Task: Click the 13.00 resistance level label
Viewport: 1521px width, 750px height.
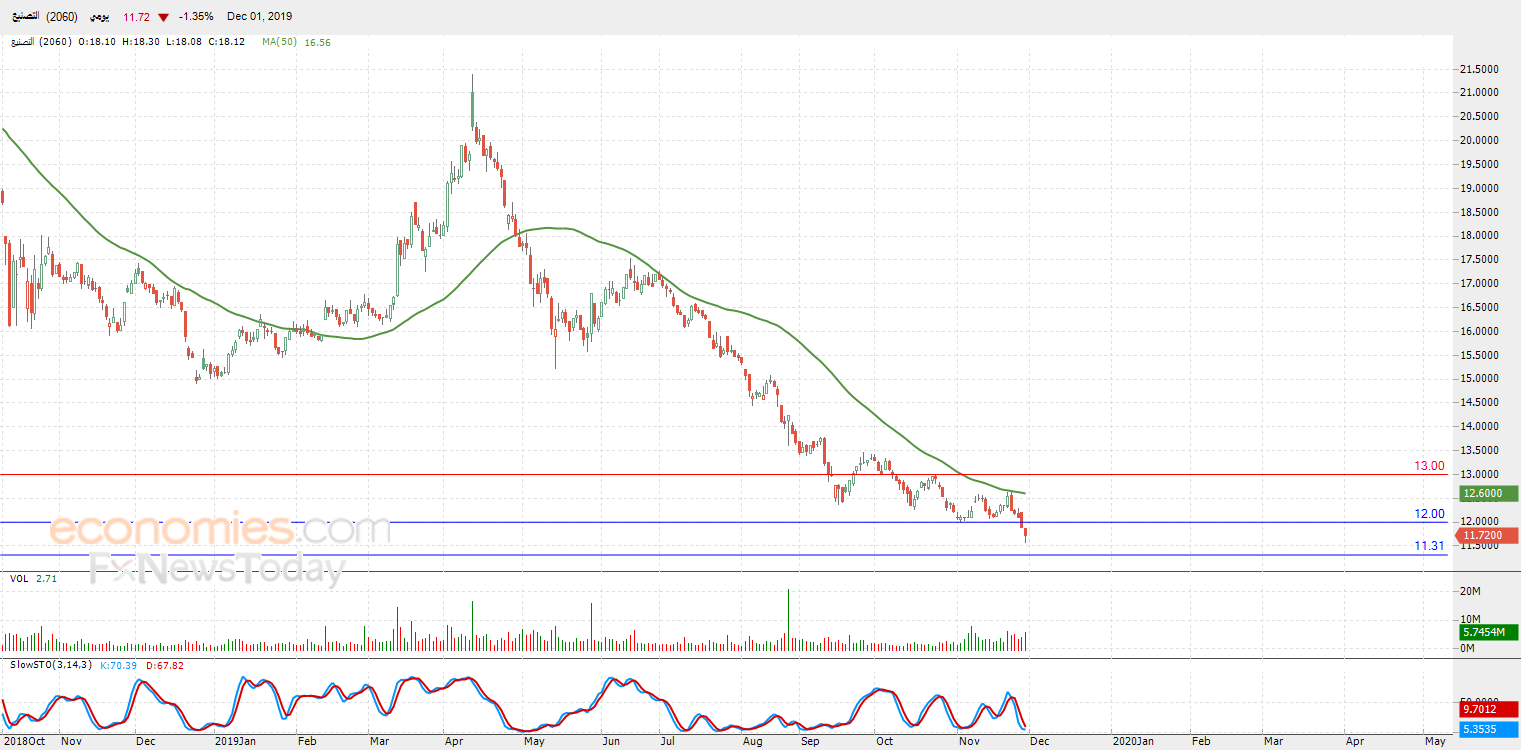Action: (x=1428, y=466)
